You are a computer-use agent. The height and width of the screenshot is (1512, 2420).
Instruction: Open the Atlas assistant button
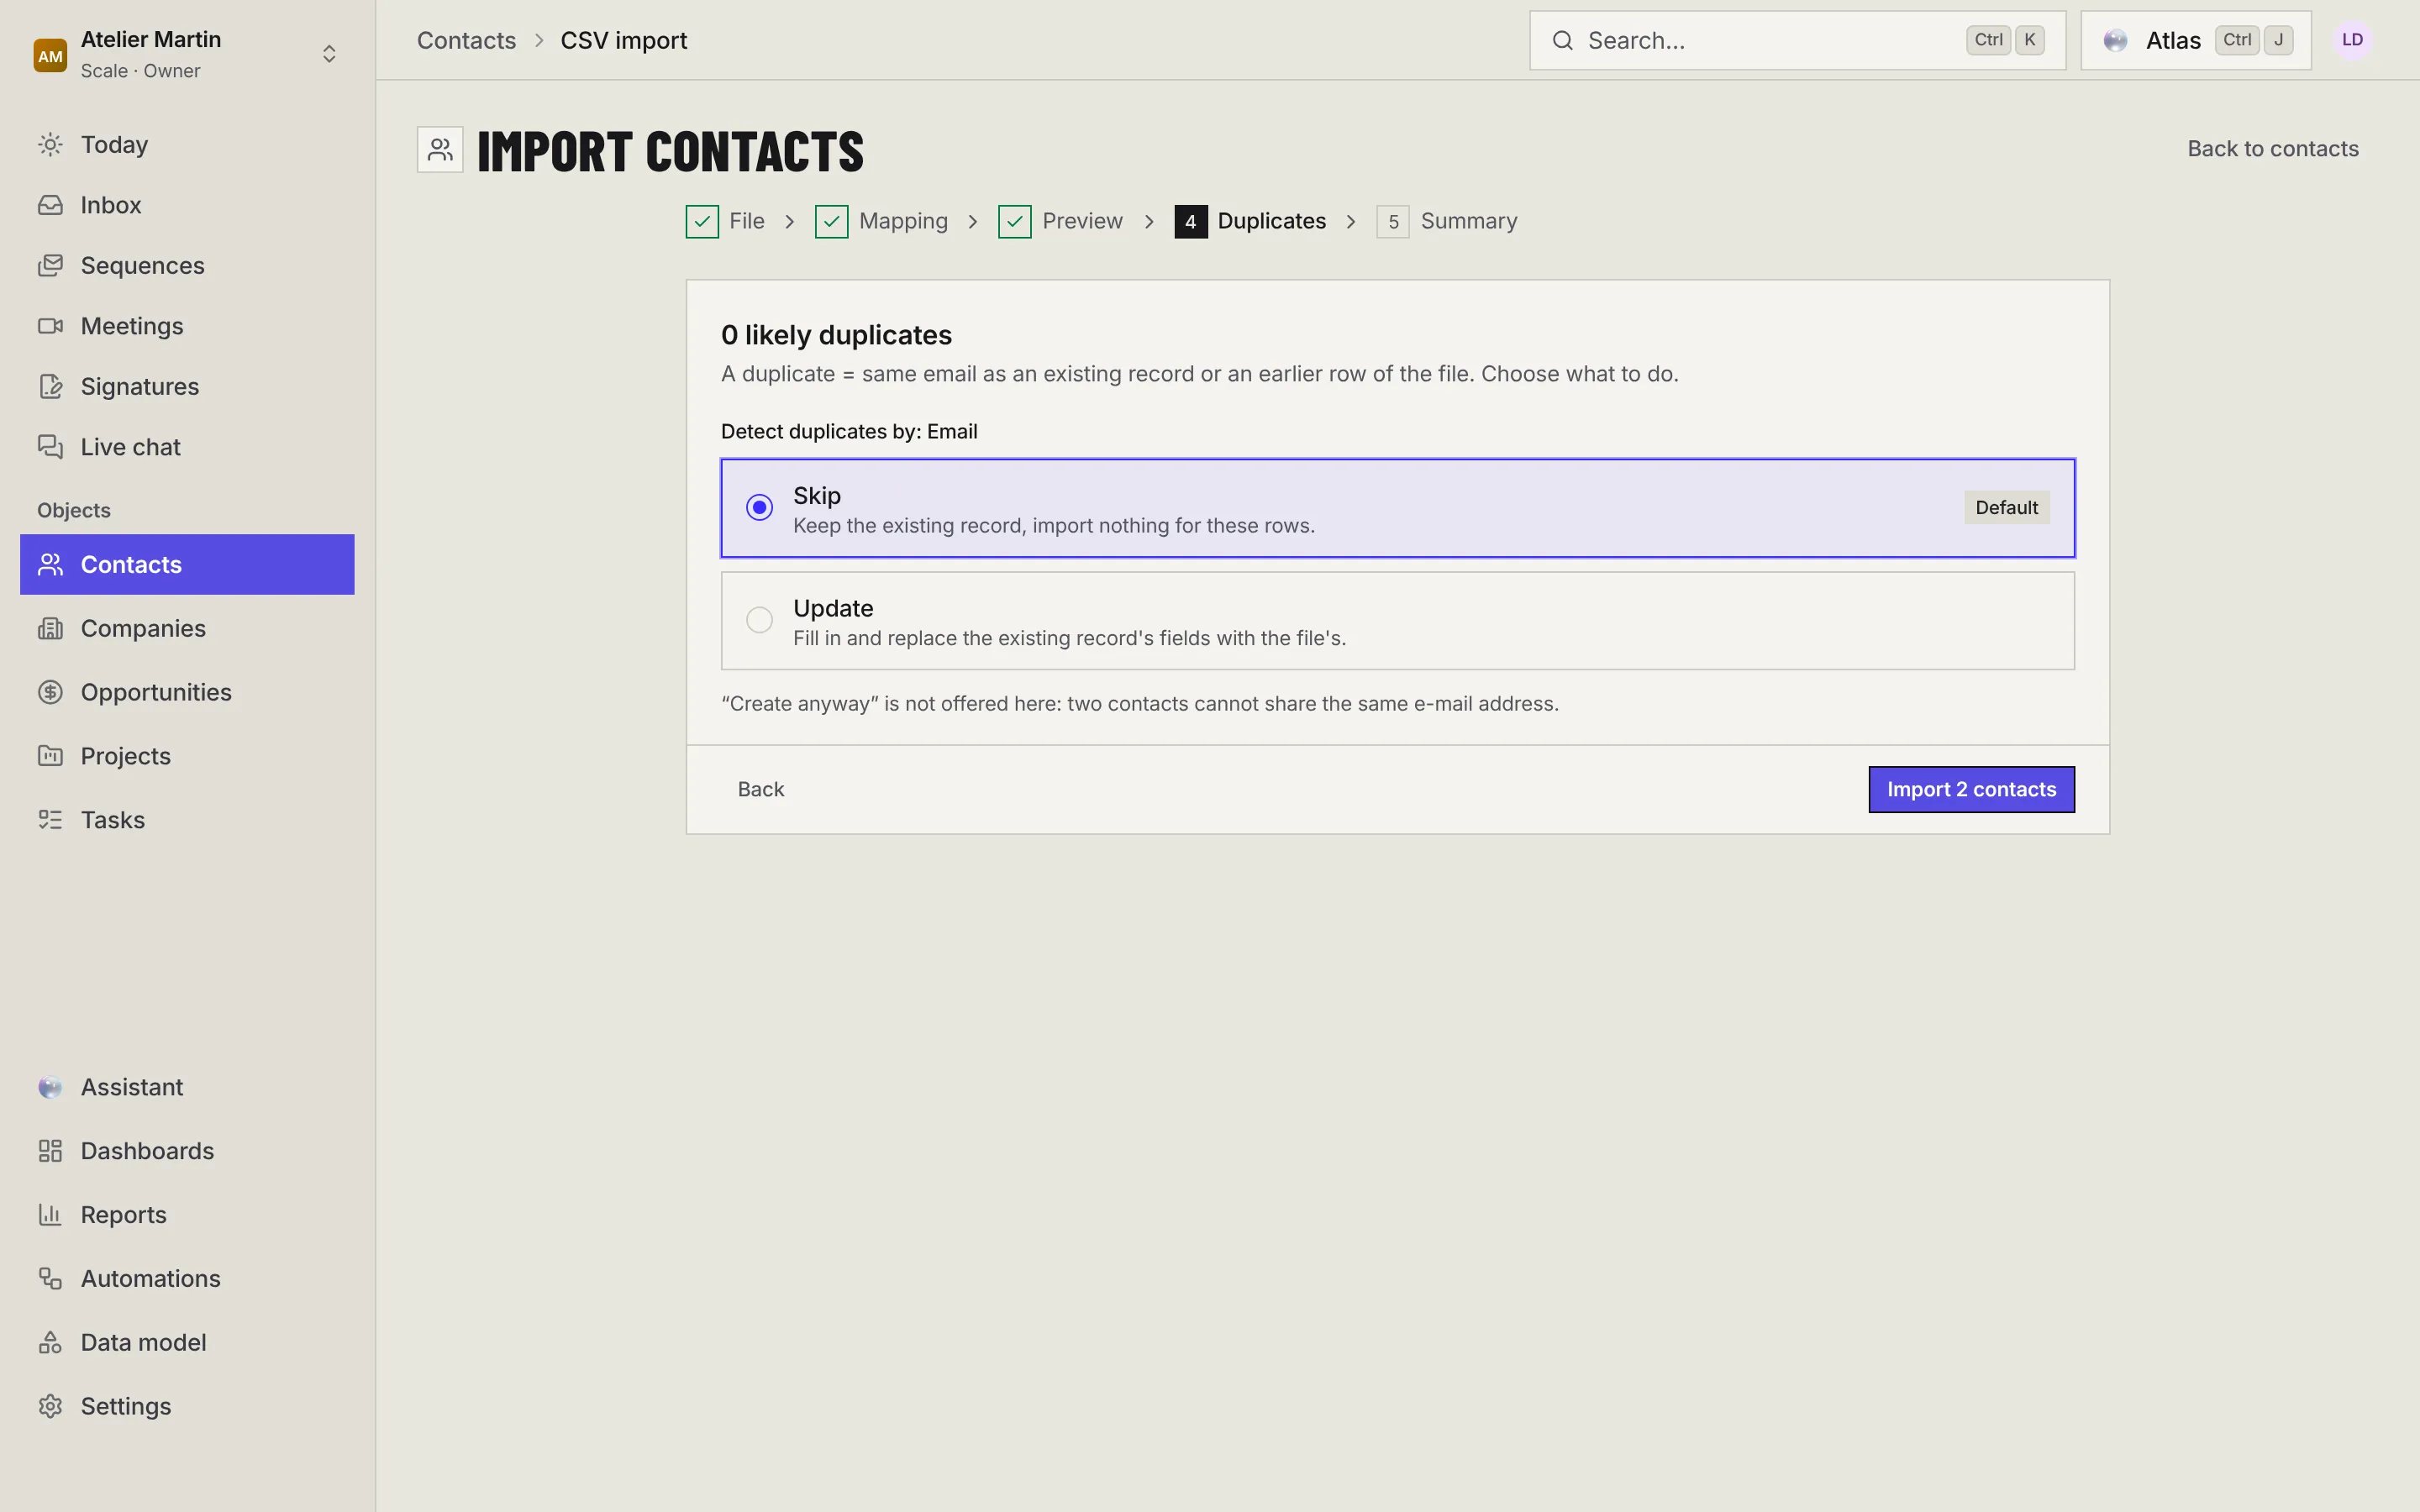coord(2195,40)
